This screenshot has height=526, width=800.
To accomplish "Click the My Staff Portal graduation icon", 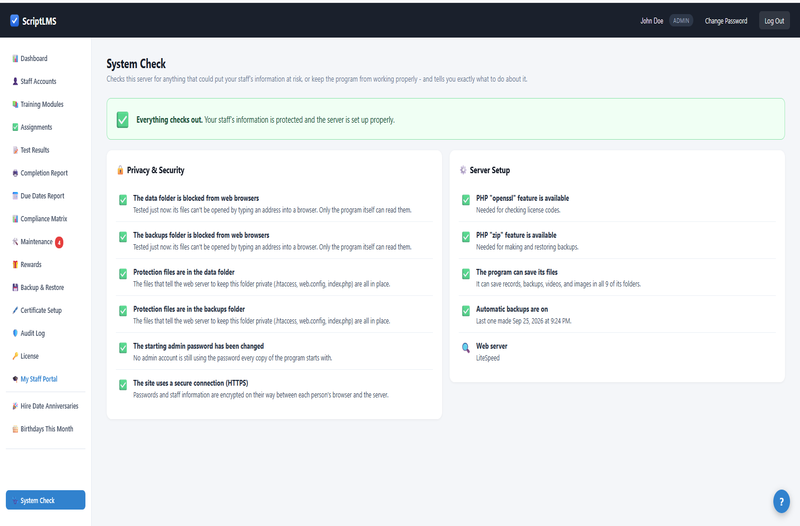I will tap(15, 379).
